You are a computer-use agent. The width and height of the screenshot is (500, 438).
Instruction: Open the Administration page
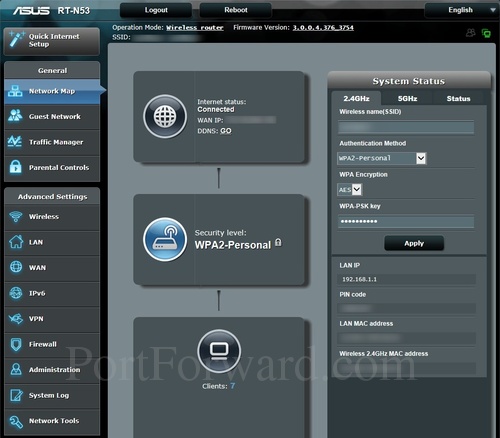click(52, 370)
